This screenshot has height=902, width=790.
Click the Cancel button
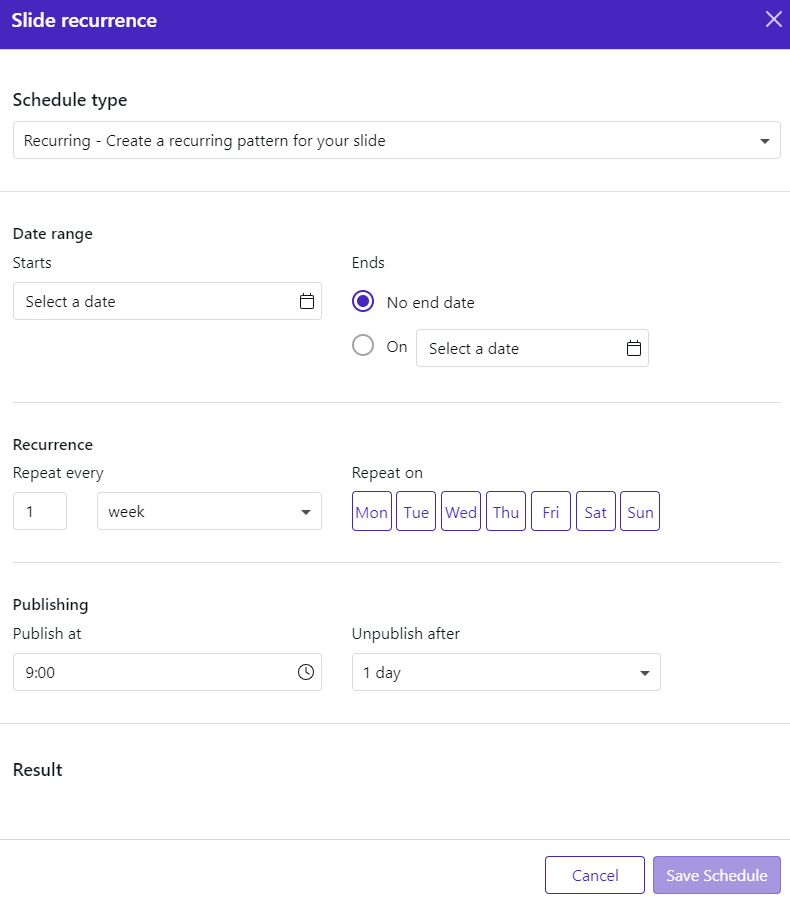(595, 875)
